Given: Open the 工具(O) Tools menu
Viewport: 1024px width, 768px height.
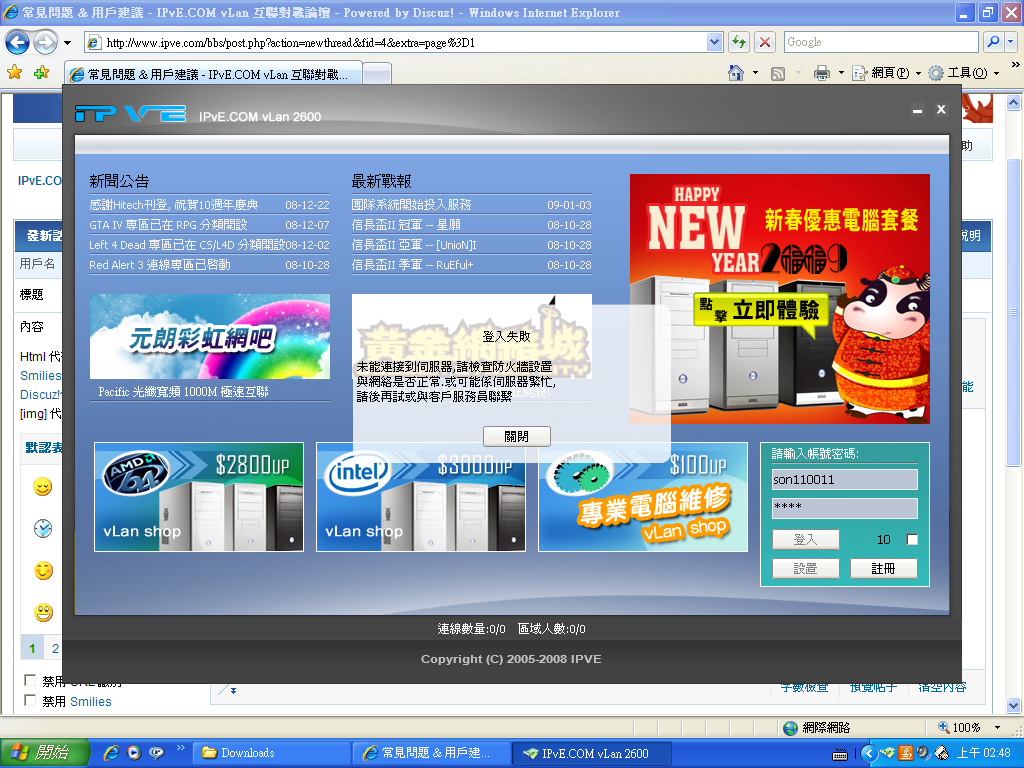Looking at the screenshot, I should pyautogui.click(x=964, y=73).
